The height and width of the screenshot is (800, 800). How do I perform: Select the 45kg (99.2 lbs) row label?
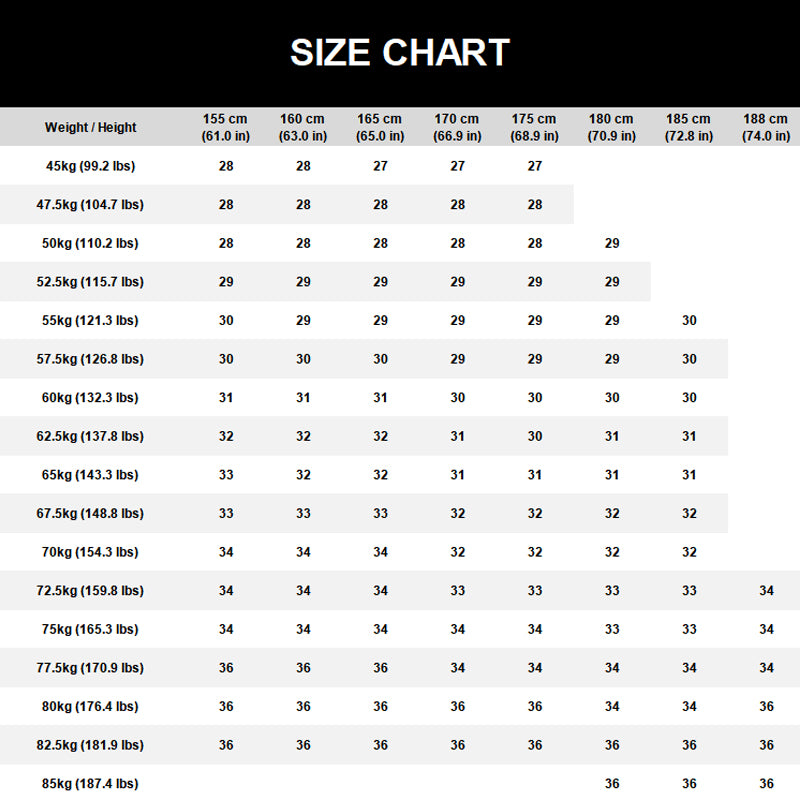[90, 166]
